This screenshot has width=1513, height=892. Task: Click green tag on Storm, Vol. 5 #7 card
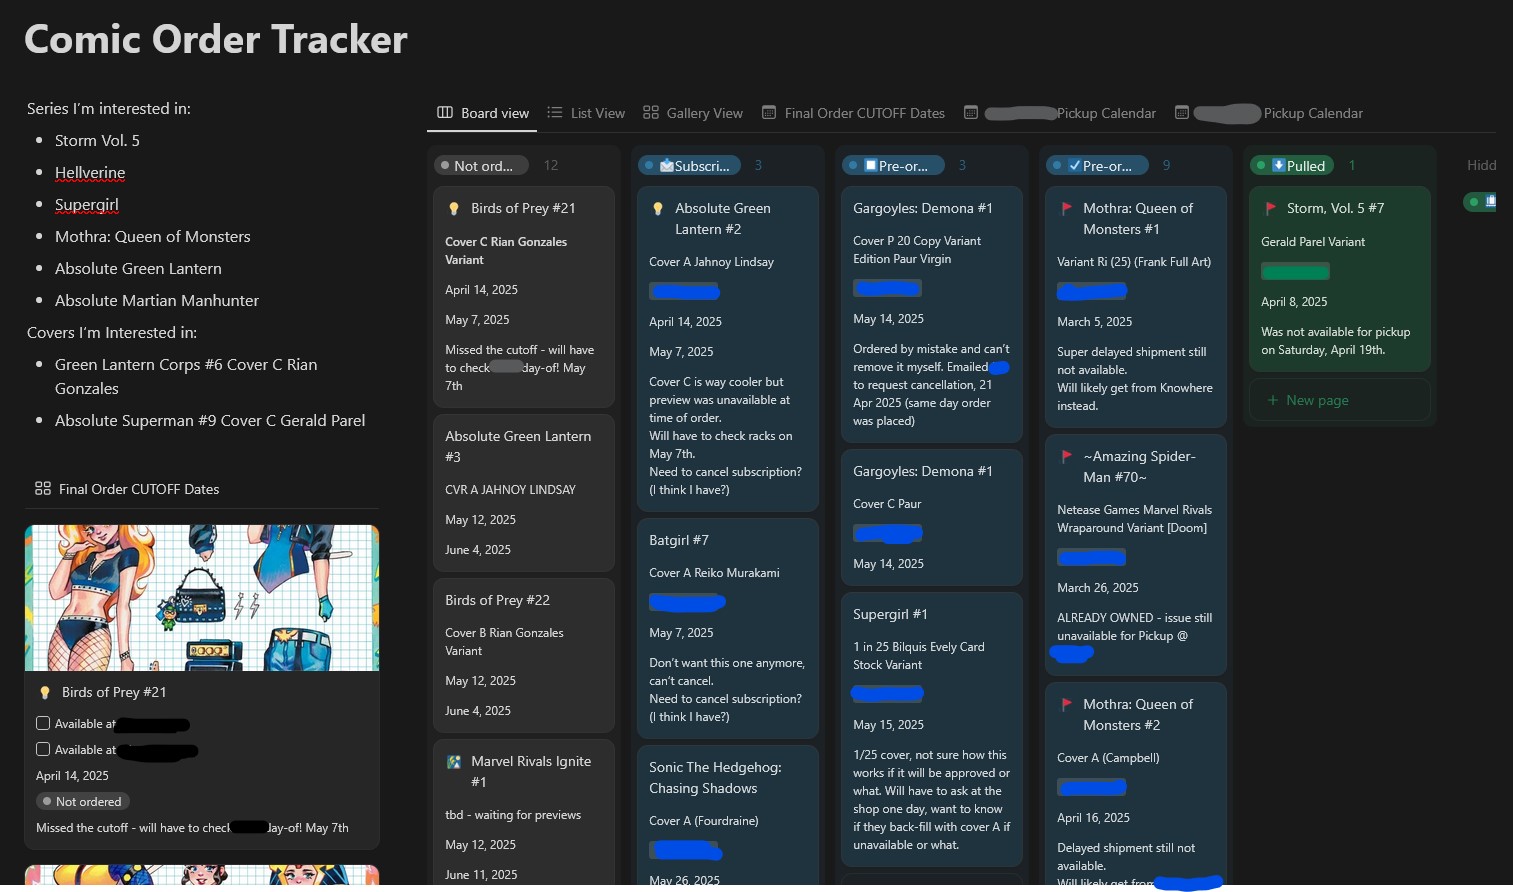click(1295, 271)
